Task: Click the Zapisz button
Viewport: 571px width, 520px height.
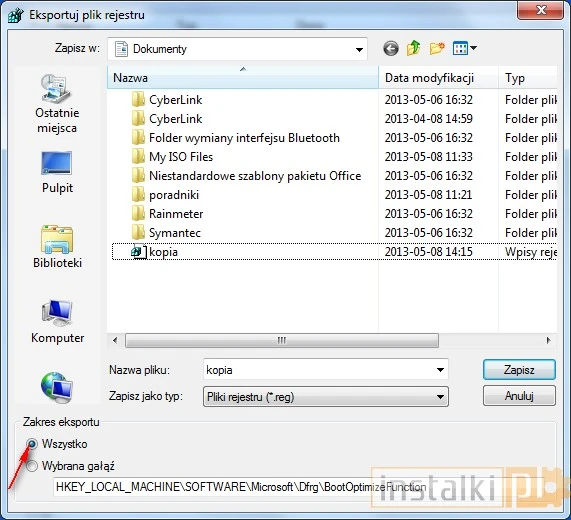Action: pos(519,370)
